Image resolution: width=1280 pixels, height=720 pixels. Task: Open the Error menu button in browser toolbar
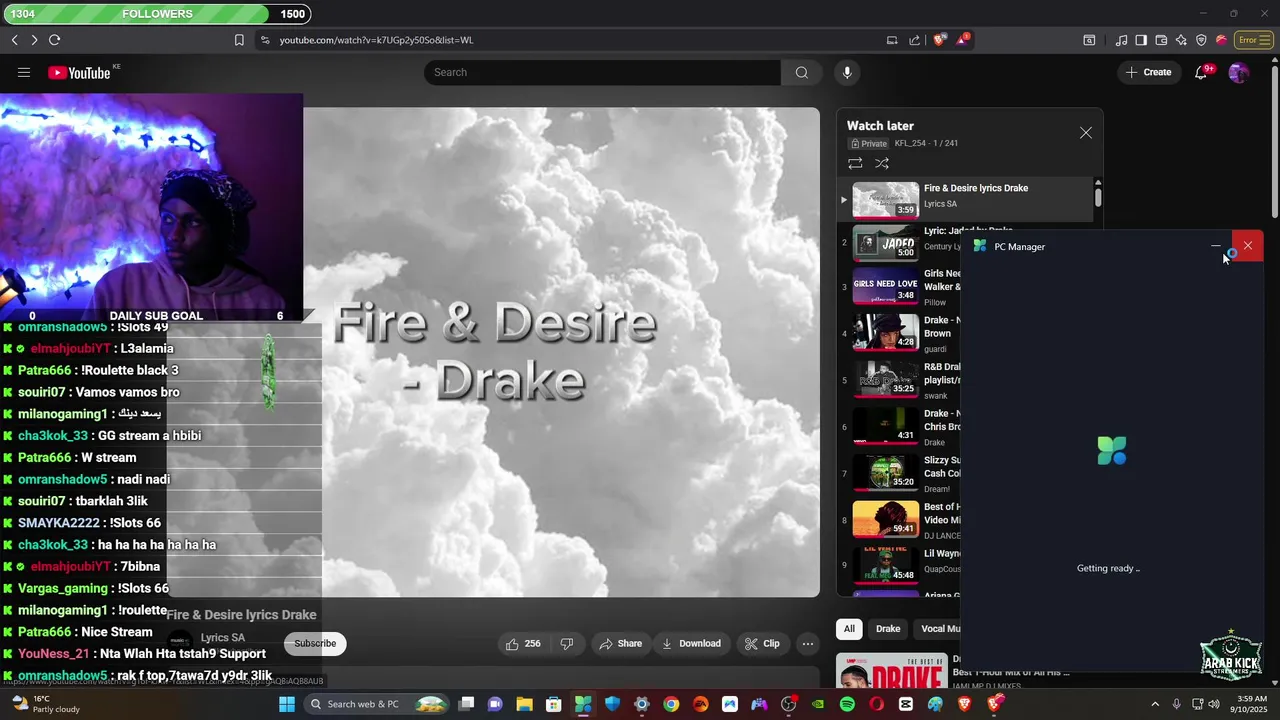pyautogui.click(x=1253, y=40)
